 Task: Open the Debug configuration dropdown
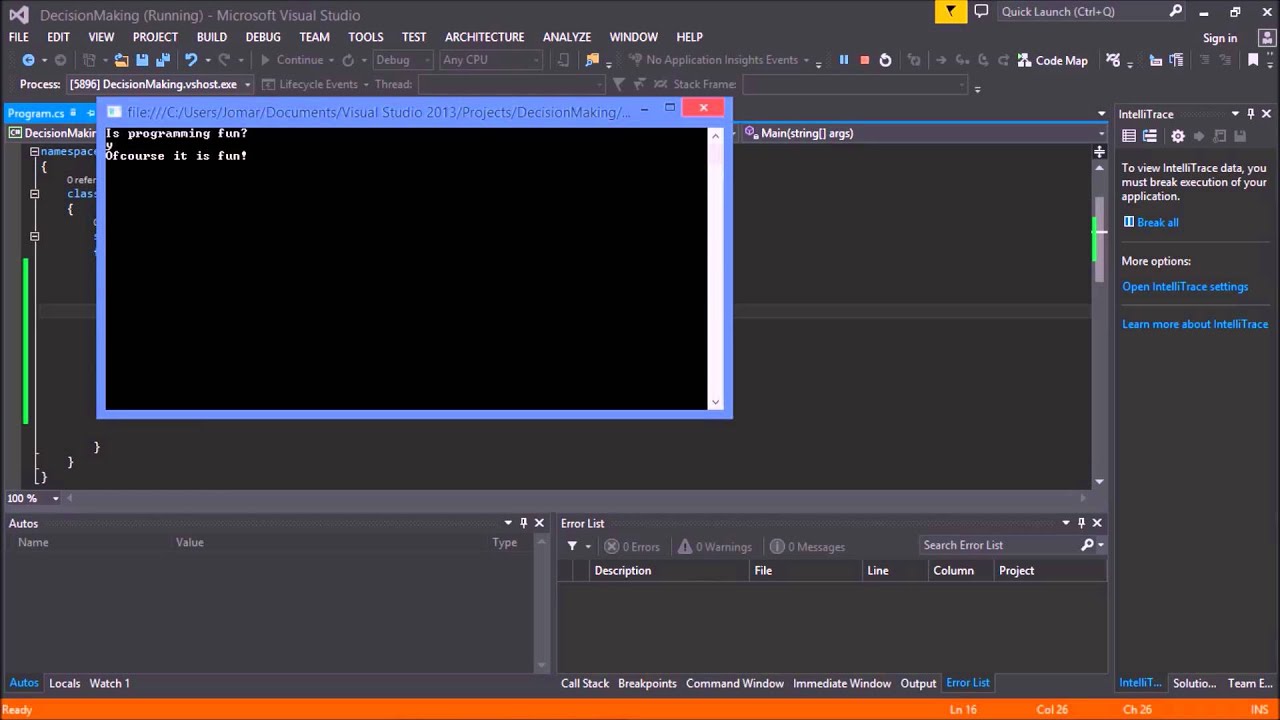click(x=427, y=60)
